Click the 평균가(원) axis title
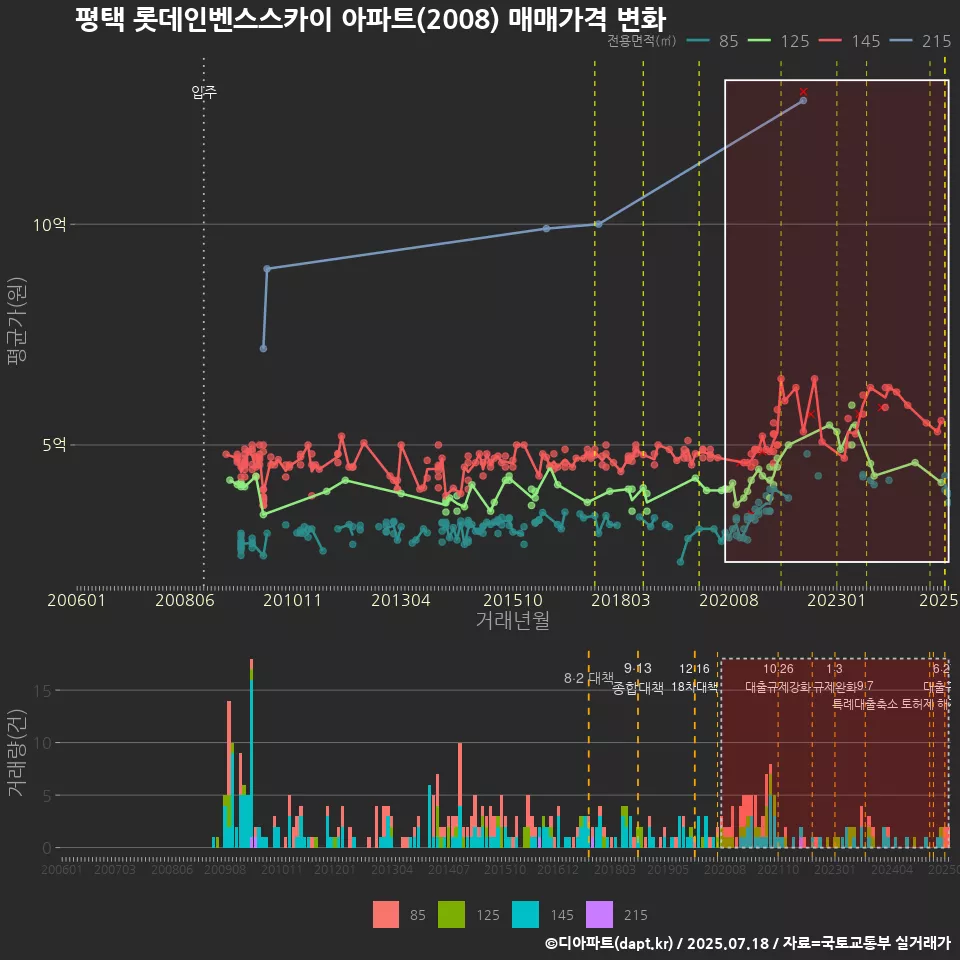The image size is (960, 960). click(17, 321)
